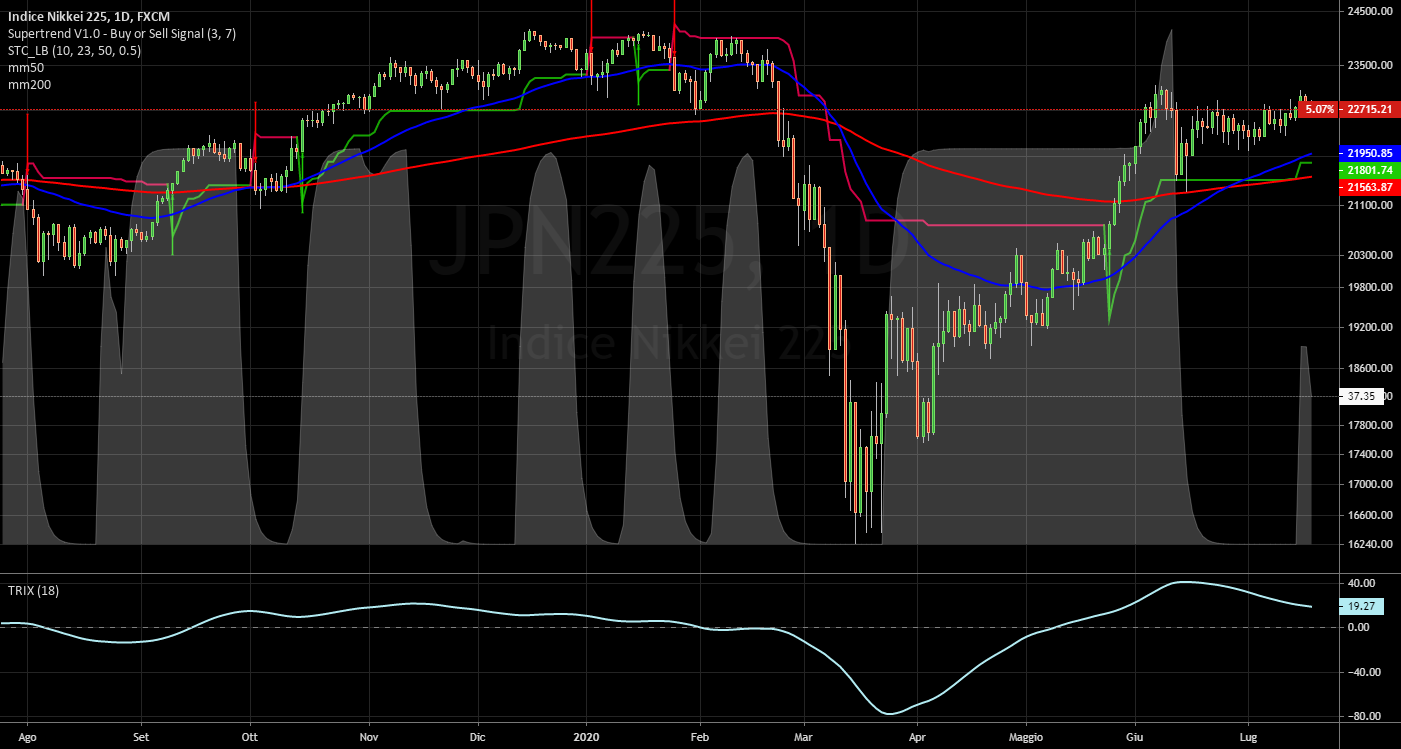The image size is (1401, 749).
Task: Click the blue mm50 value label 21950.85
Action: click(1369, 153)
